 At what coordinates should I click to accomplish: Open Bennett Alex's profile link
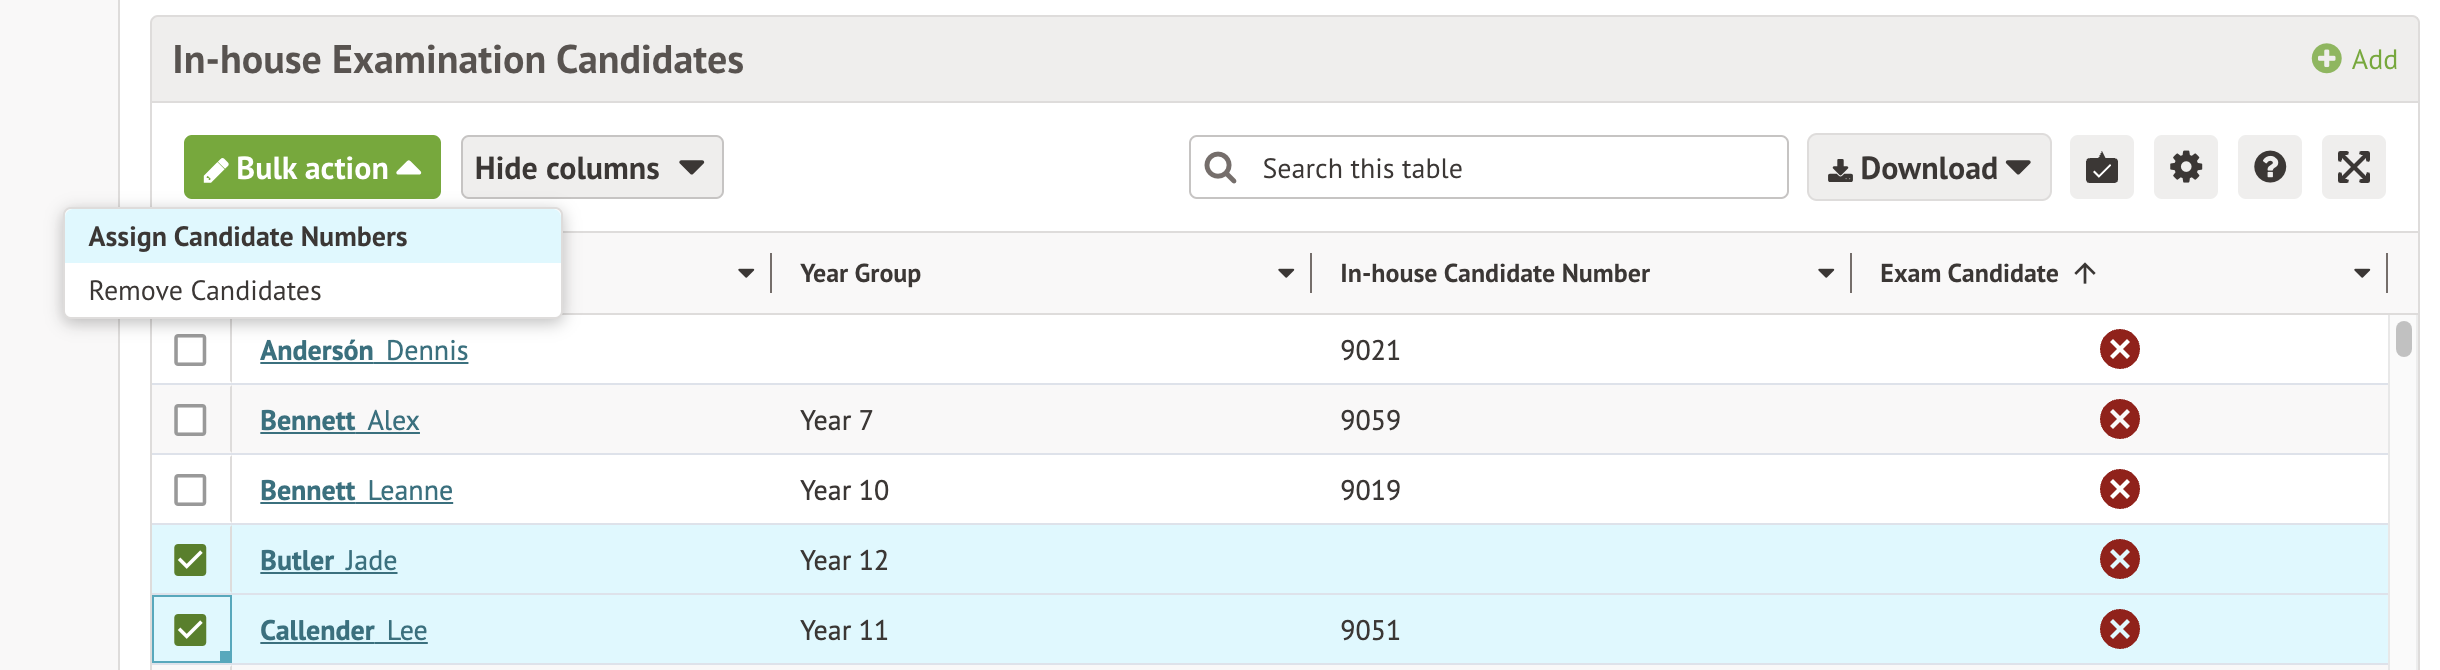pyautogui.click(x=339, y=420)
